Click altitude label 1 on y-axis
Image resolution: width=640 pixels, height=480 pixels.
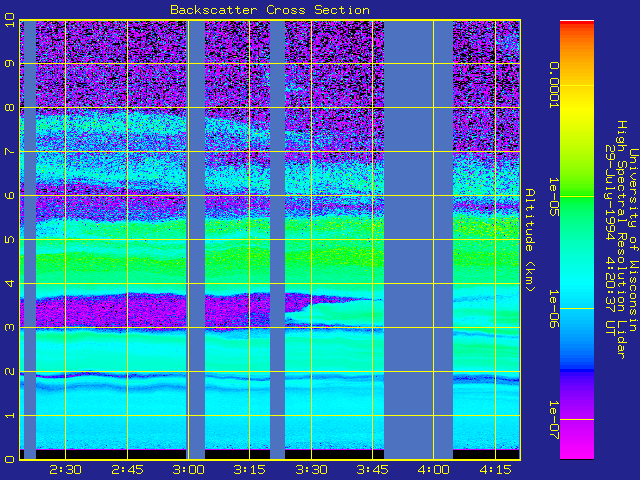click(10, 415)
